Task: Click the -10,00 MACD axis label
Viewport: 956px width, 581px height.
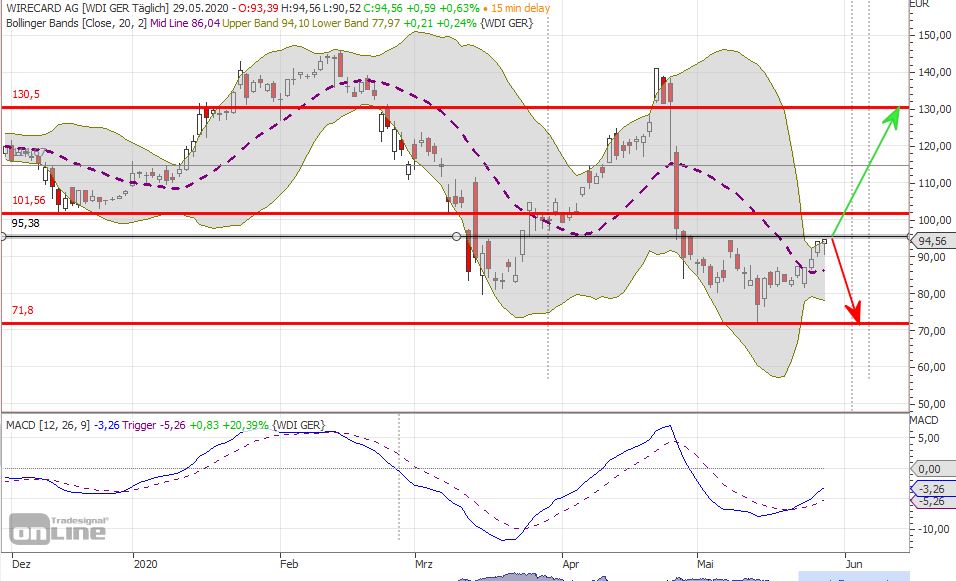Action: 932,529
